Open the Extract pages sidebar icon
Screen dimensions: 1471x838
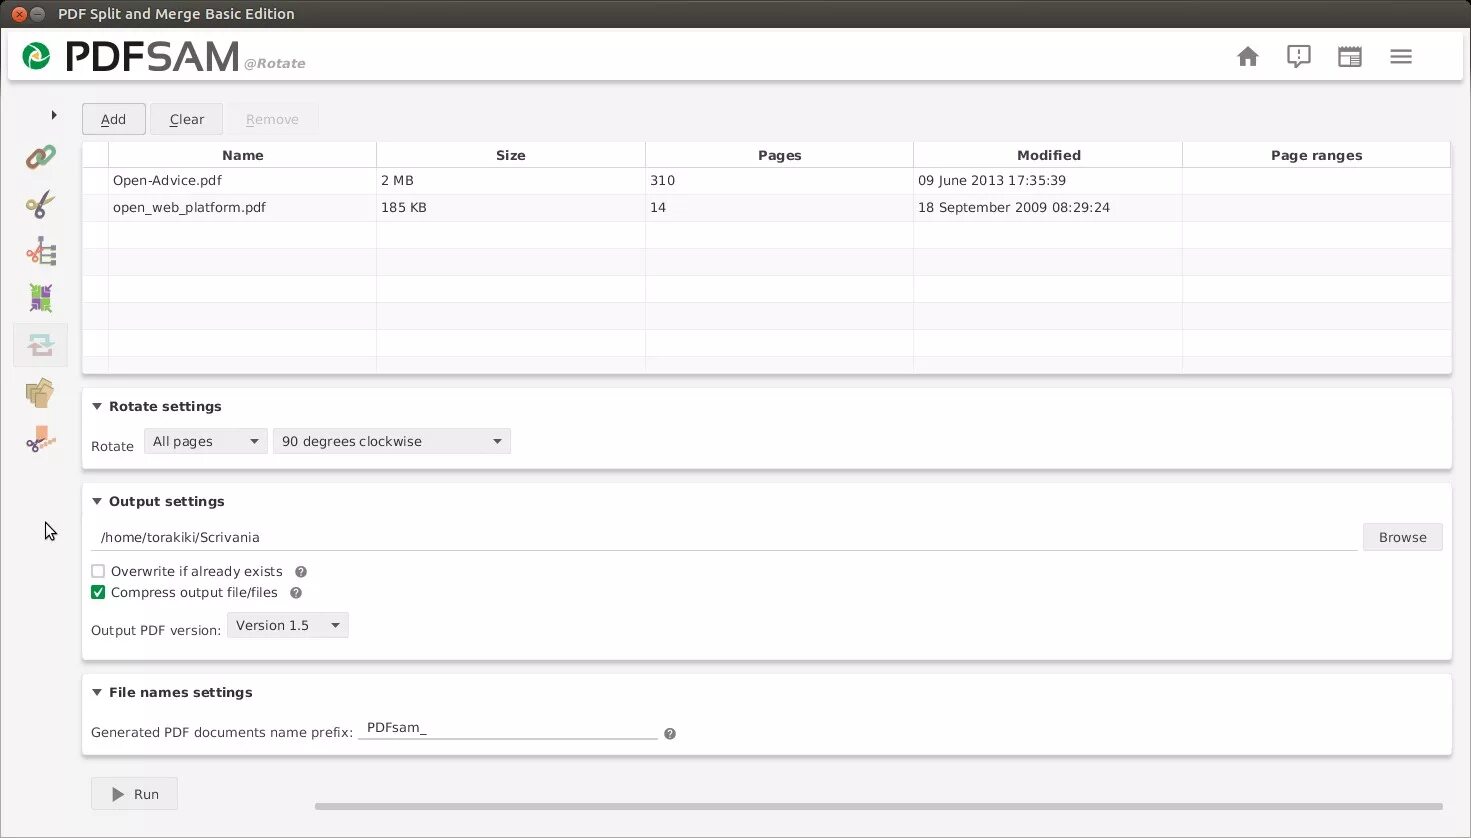coord(41,393)
